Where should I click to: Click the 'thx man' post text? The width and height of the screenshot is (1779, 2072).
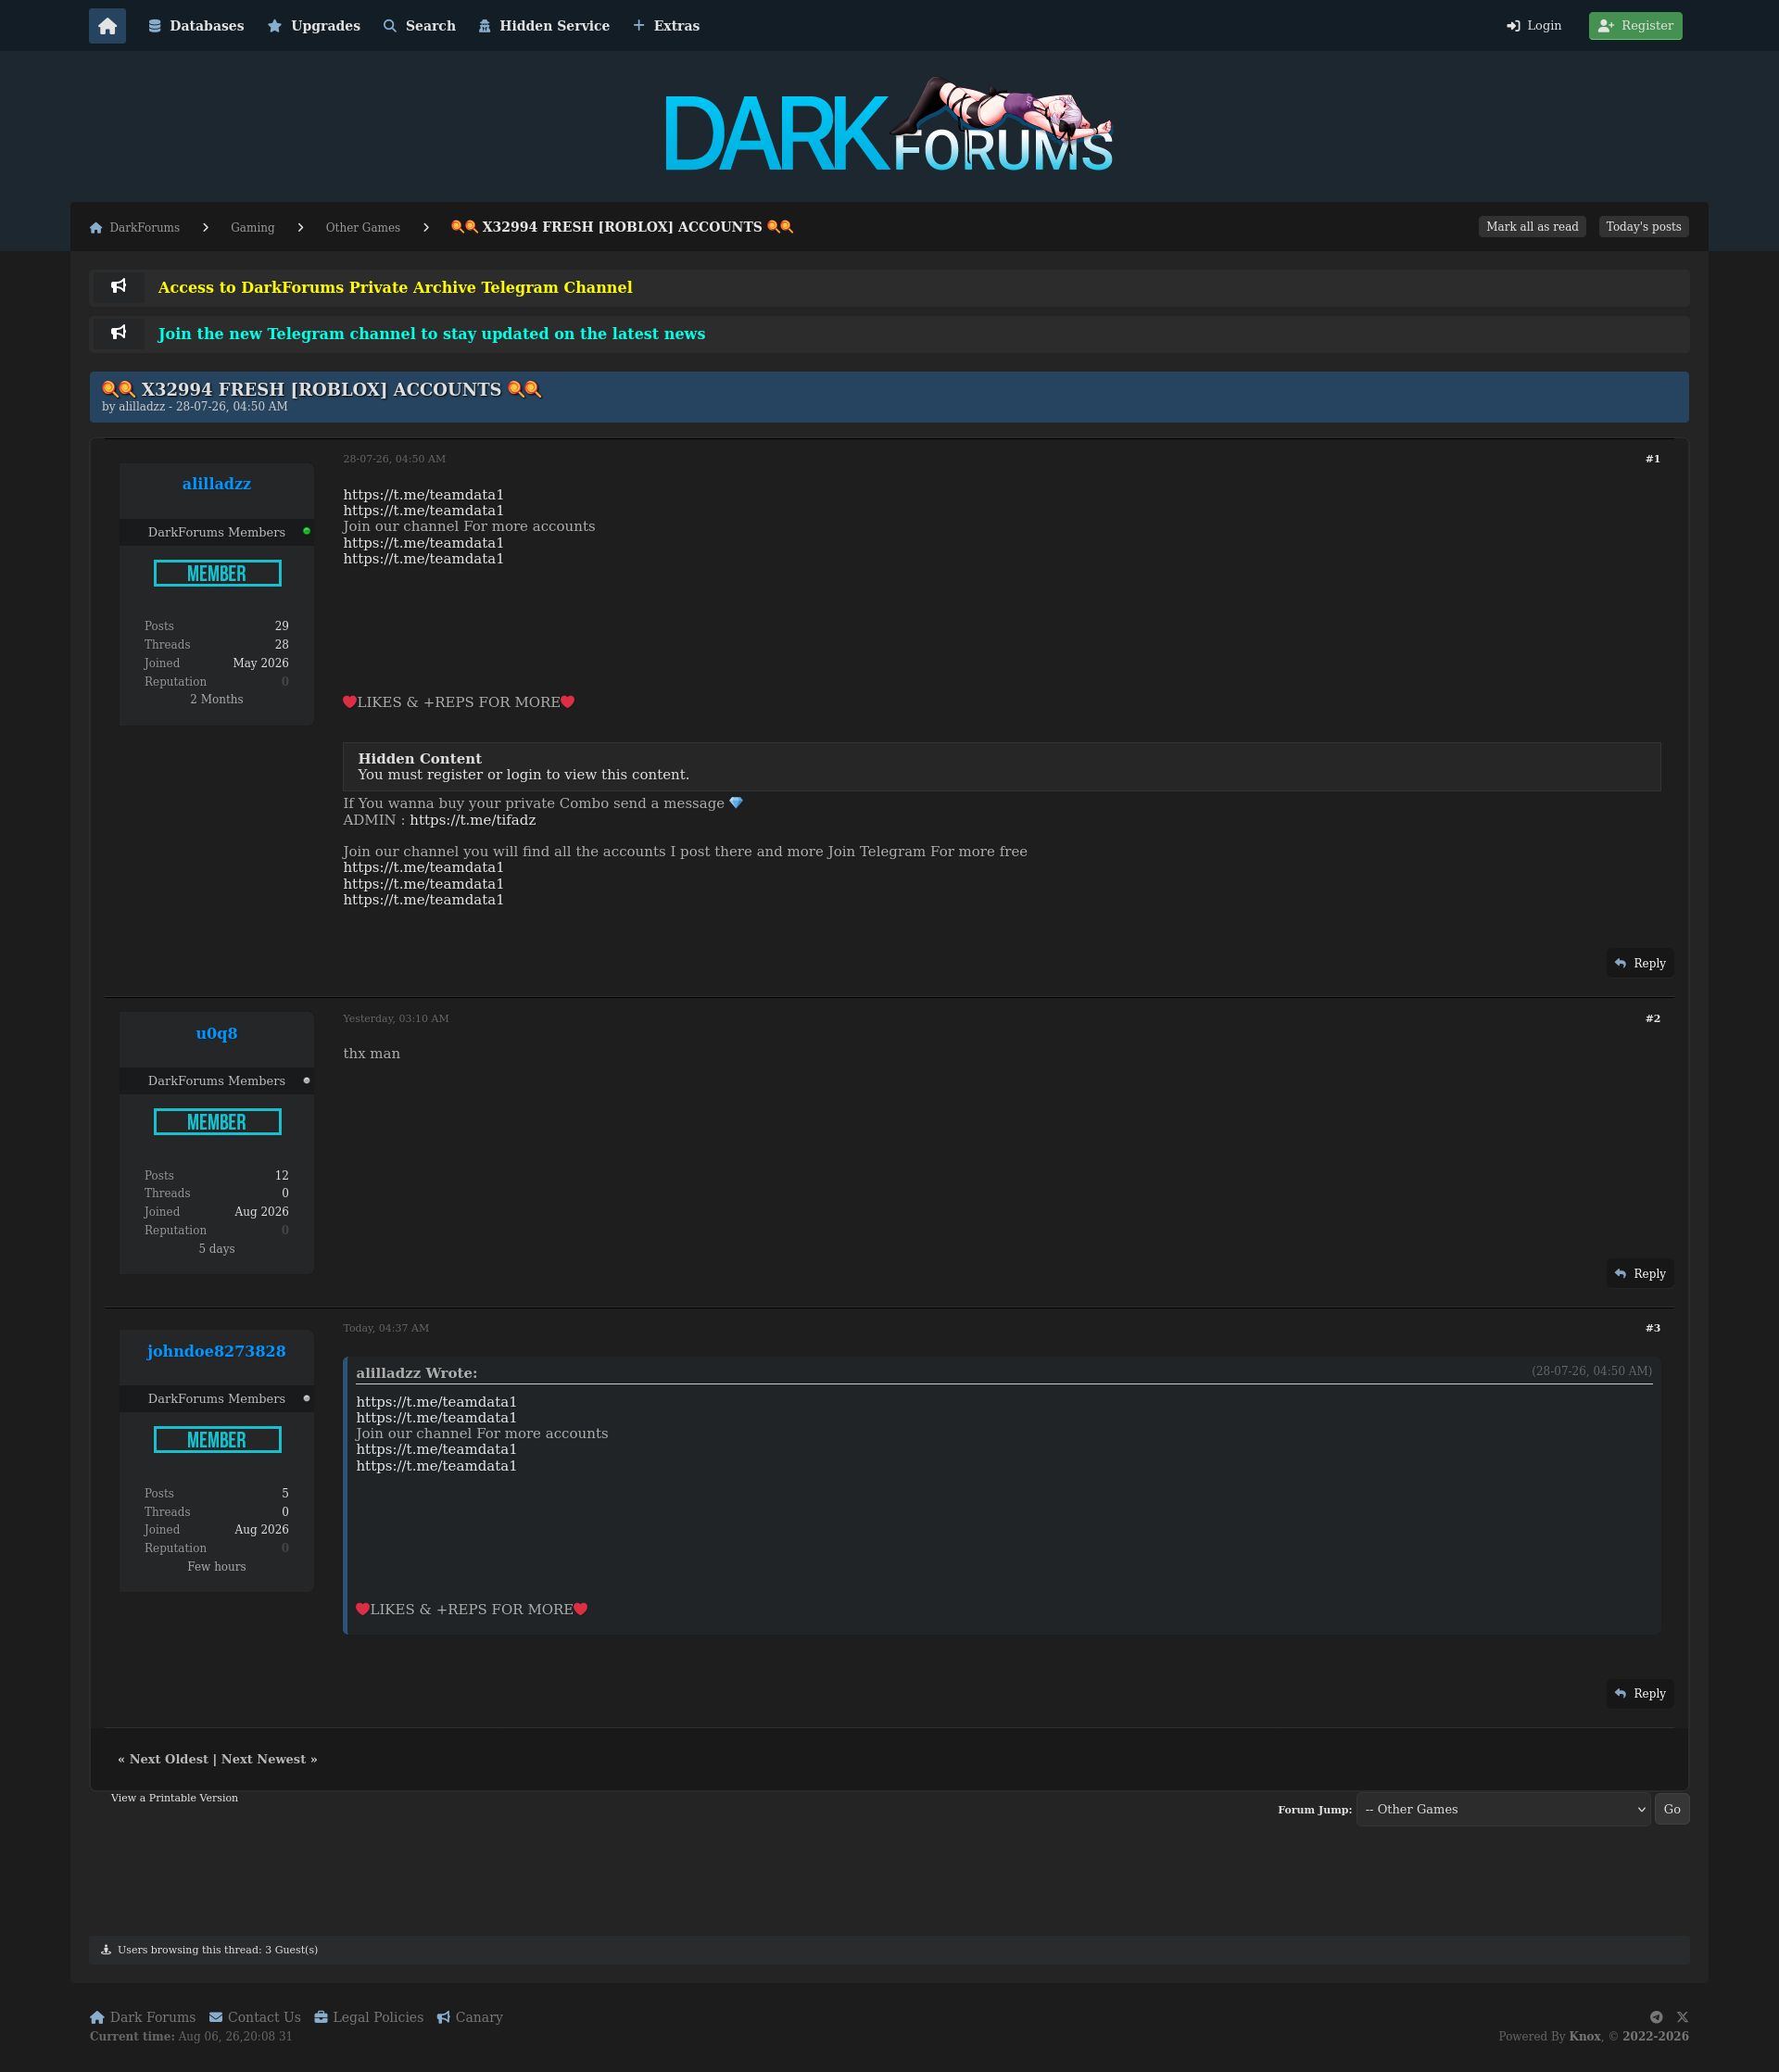(x=371, y=1054)
